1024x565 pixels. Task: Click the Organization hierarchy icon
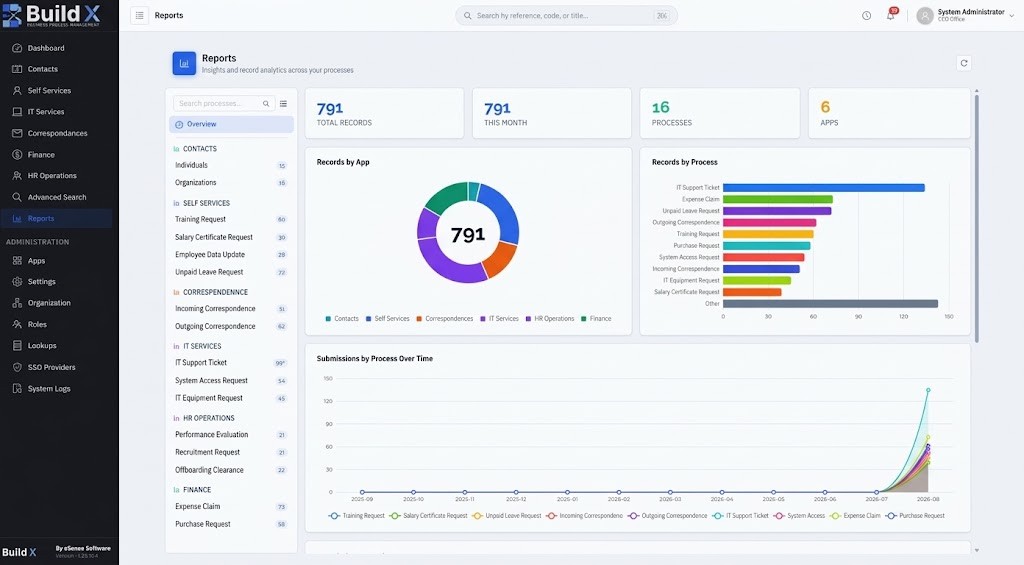17,302
